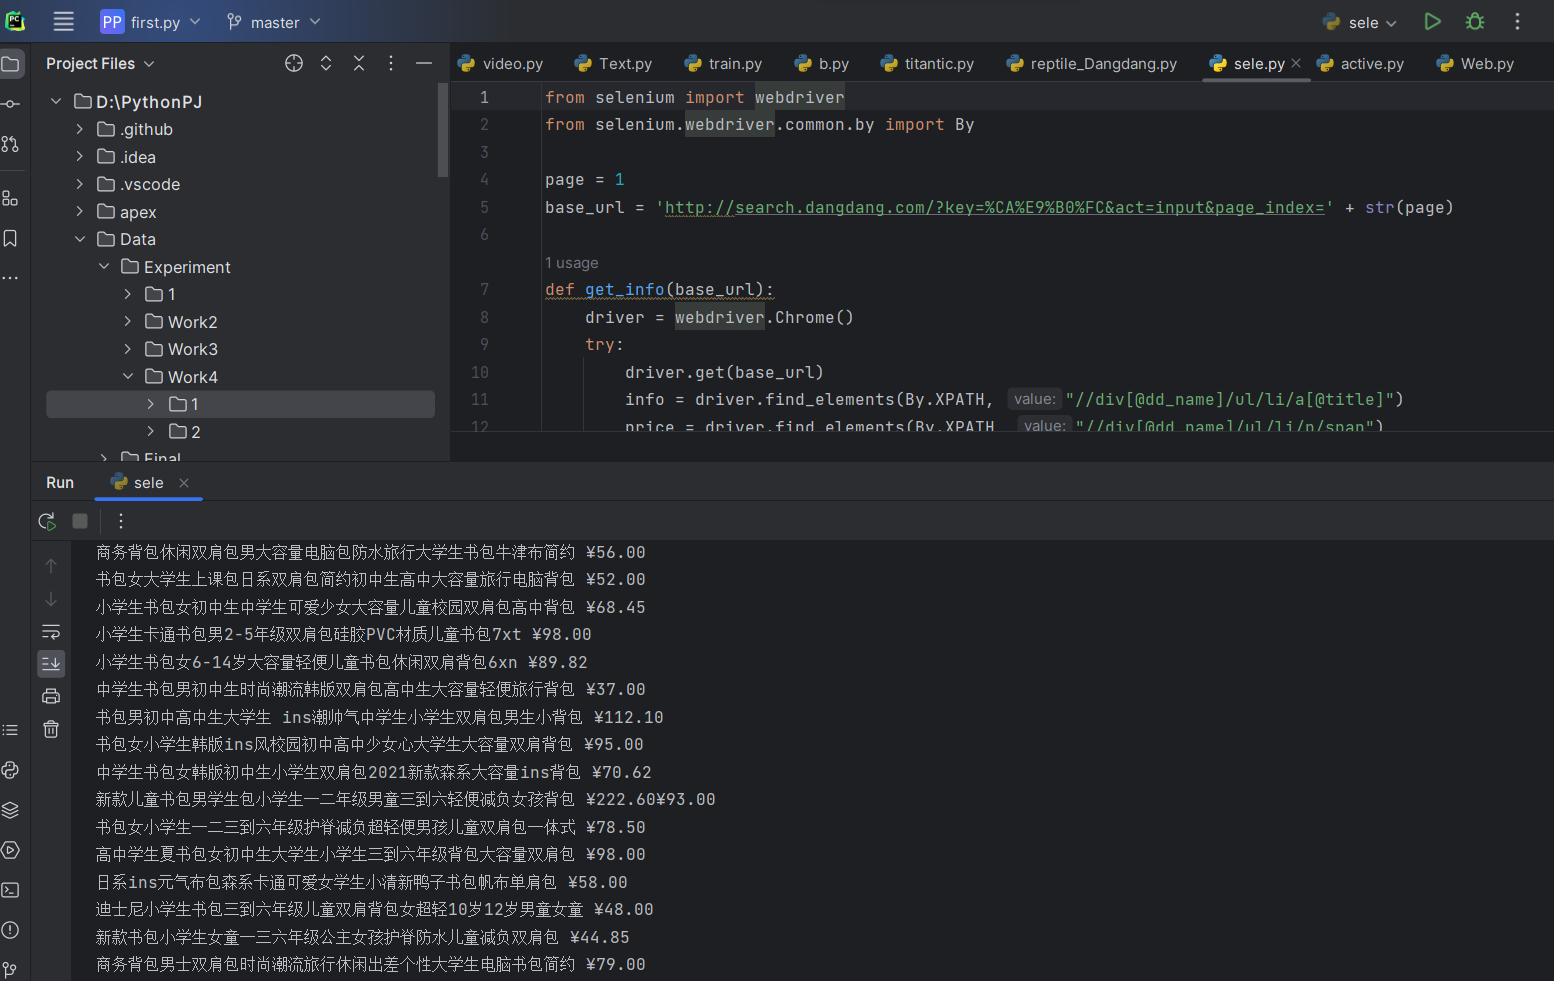Image resolution: width=1554 pixels, height=981 pixels.
Task: Open the More Actions toolbar menu
Action: point(1517,21)
